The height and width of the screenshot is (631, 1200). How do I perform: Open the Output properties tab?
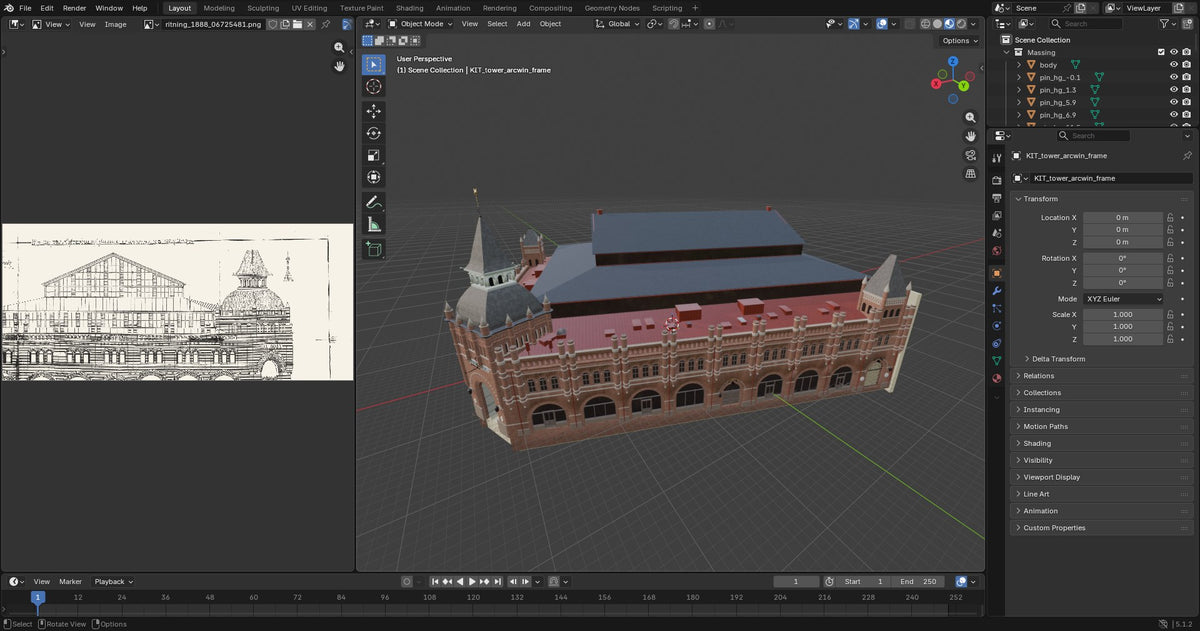pyautogui.click(x=996, y=198)
